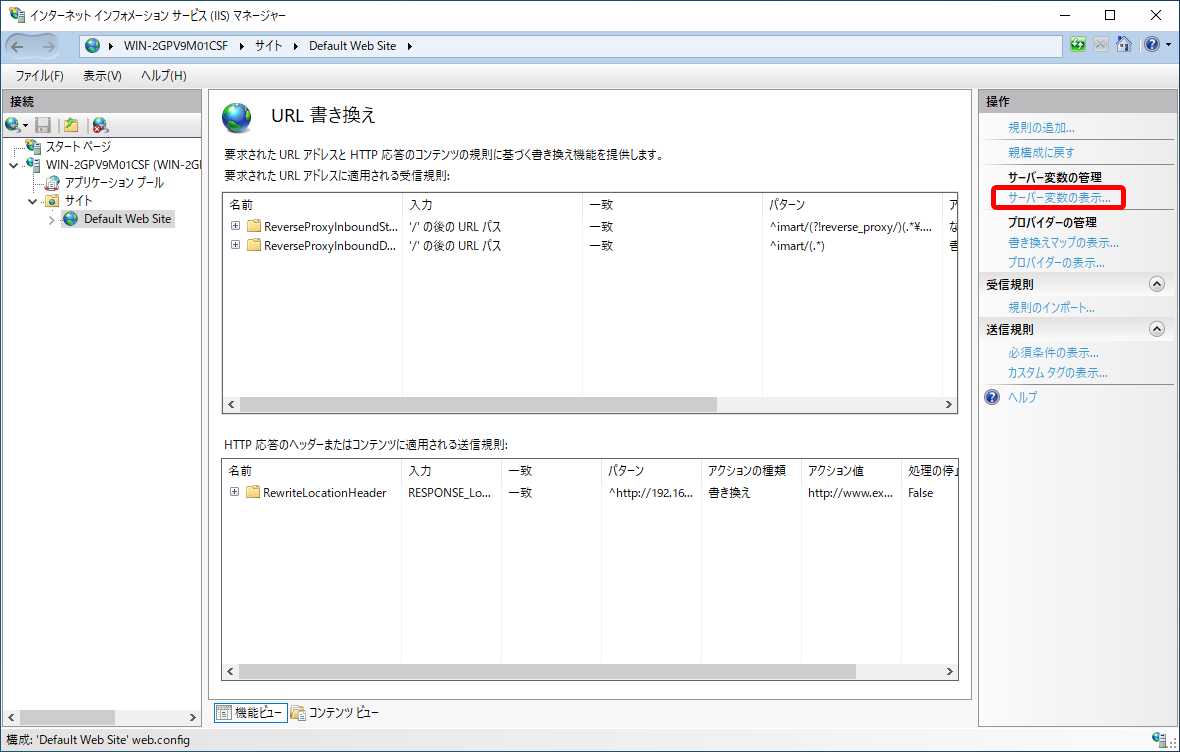Click Default Web Site breadcrumb segment
1180x752 pixels.
pyautogui.click(x=352, y=46)
